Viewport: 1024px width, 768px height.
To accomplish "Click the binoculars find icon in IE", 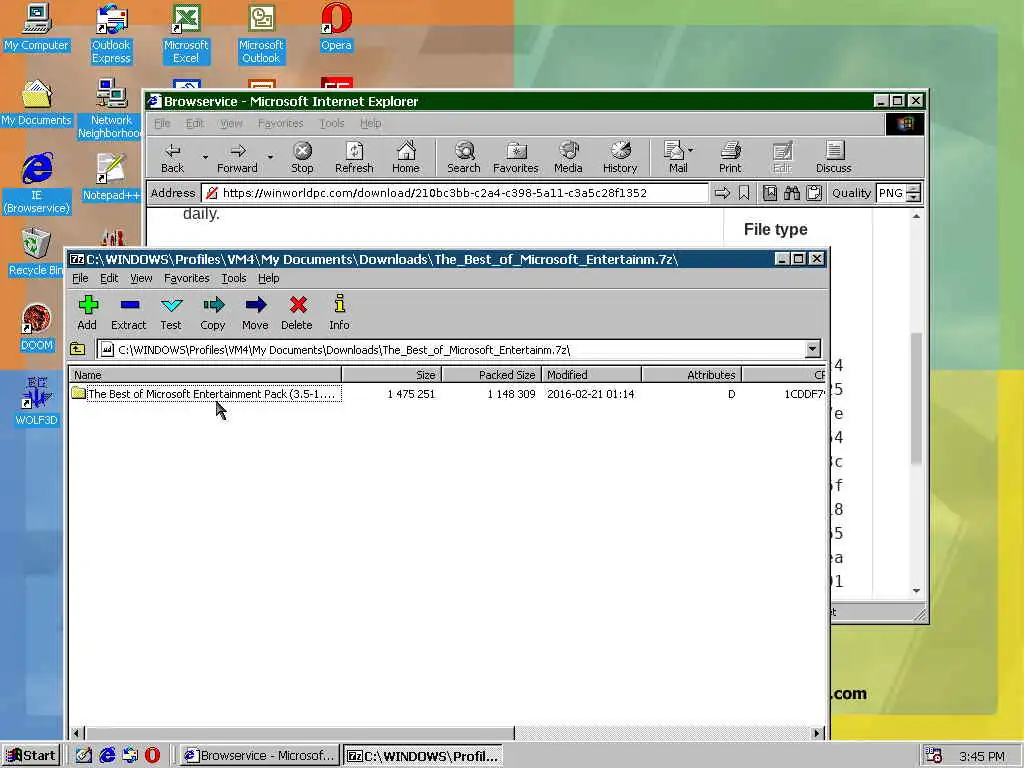I will 792,193.
